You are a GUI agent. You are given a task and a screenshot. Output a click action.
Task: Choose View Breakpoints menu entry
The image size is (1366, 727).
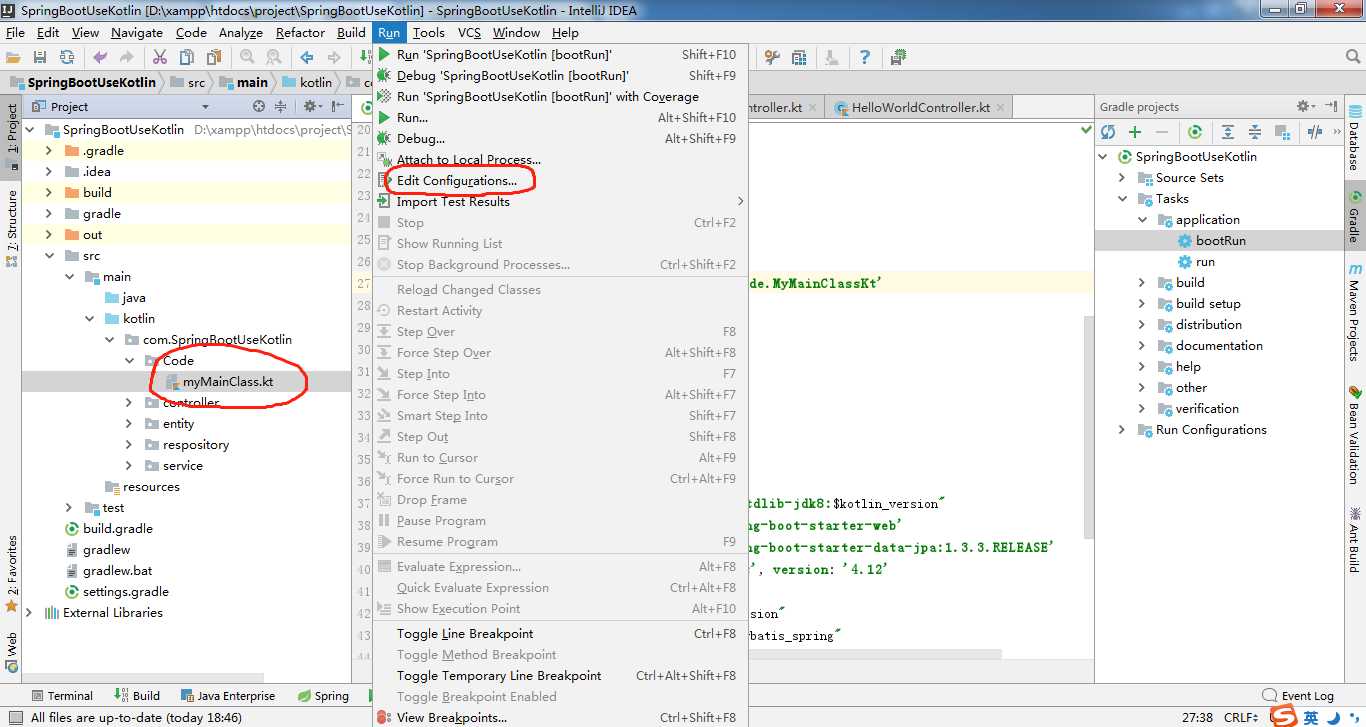tap(560, 717)
